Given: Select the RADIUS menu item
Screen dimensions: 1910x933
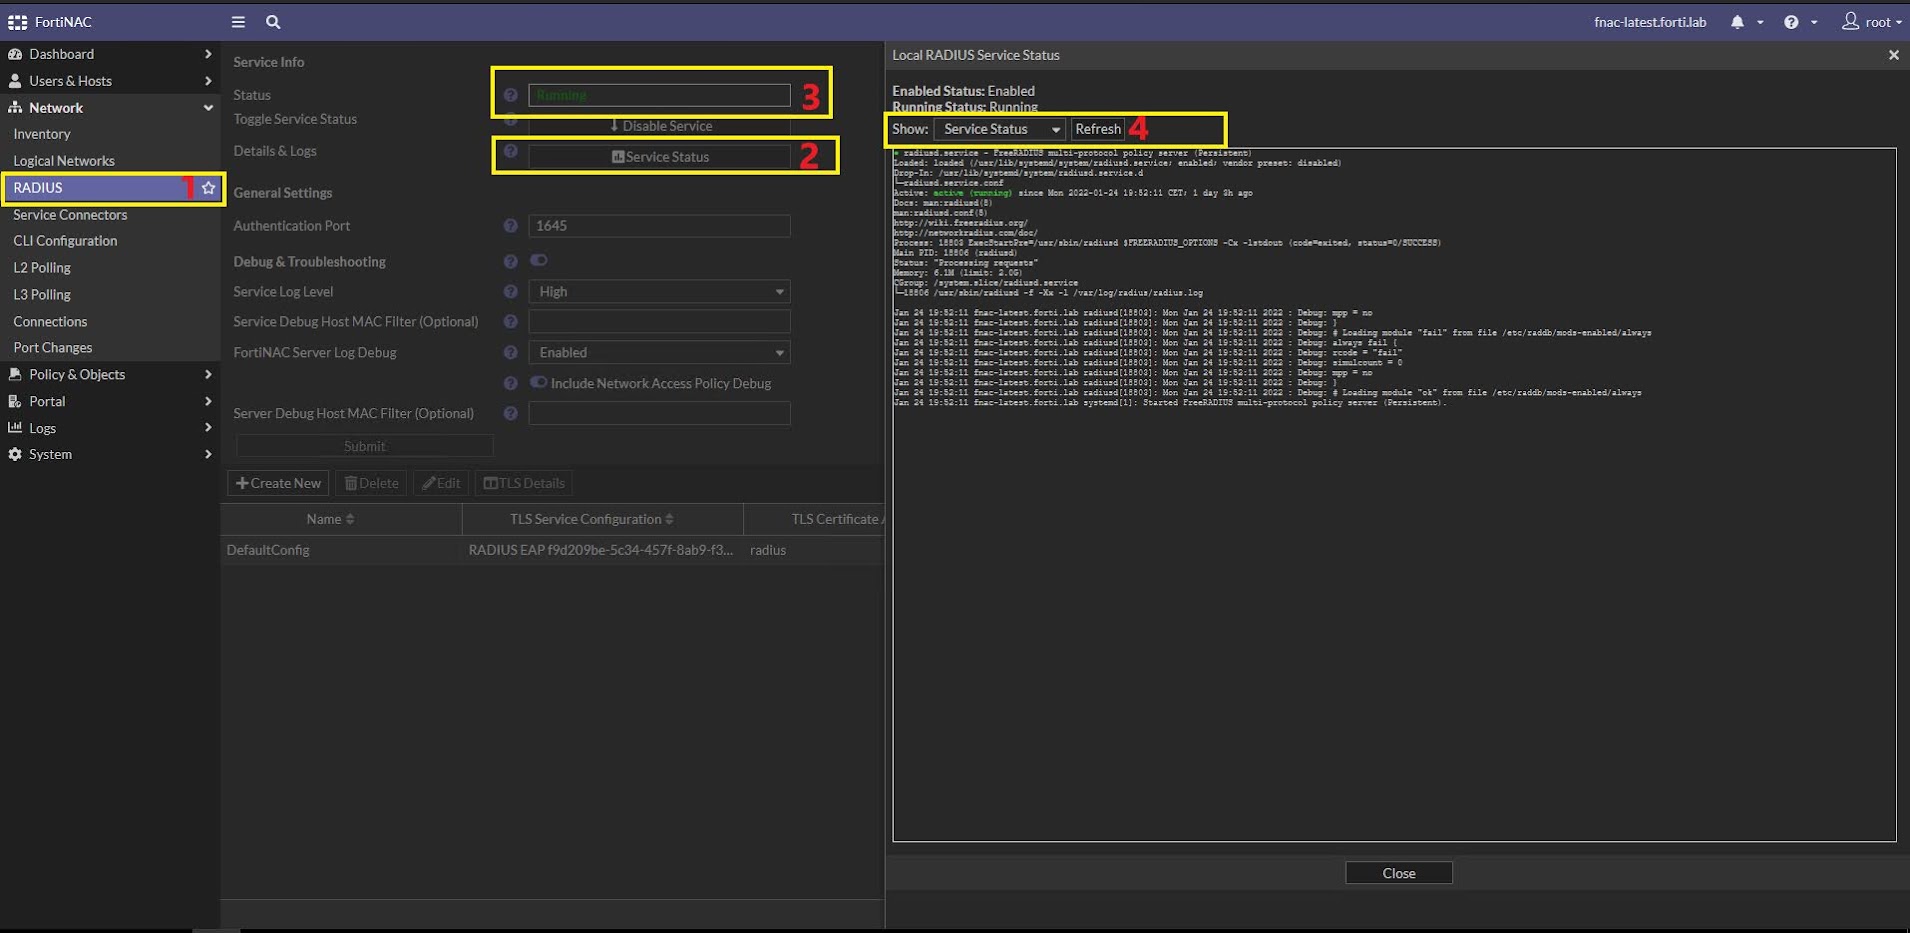Looking at the screenshot, I should point(110,188).
